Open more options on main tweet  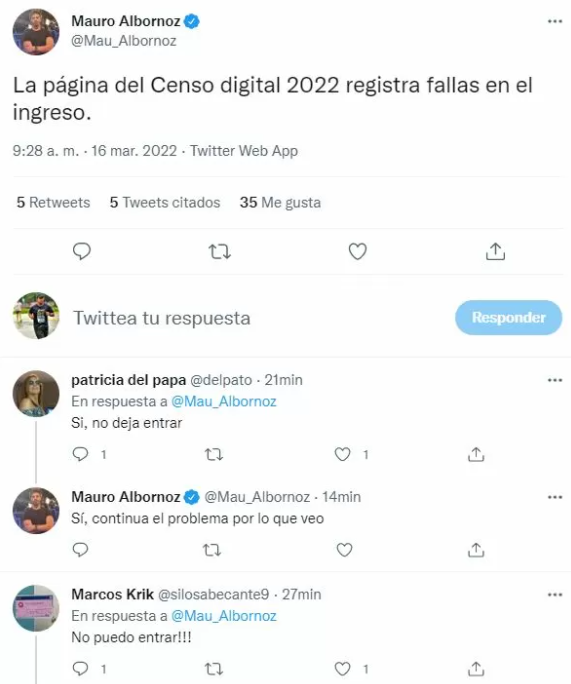554,21
